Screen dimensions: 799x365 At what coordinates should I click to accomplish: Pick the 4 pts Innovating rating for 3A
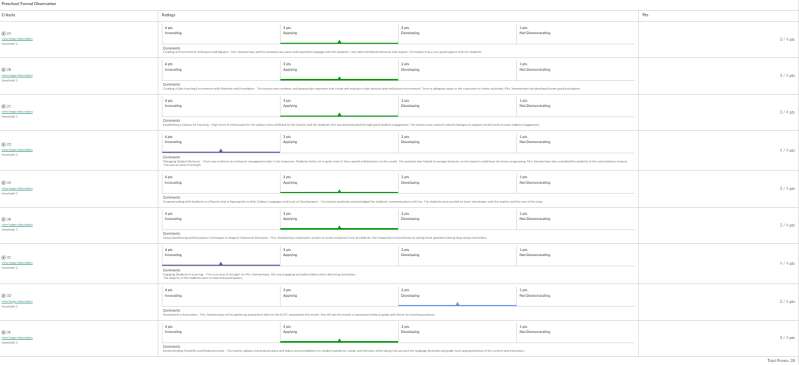221,184
